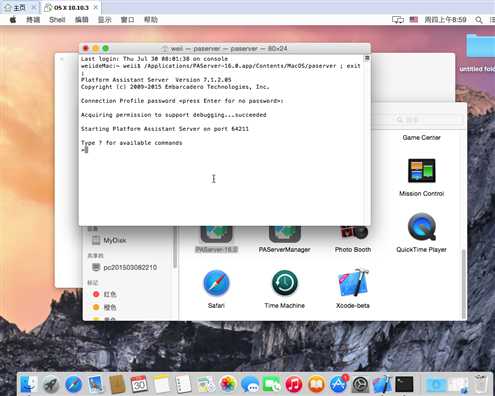495x396 pixels.
Task: Open the 窗口 (Window) menu
Action: 127,20
